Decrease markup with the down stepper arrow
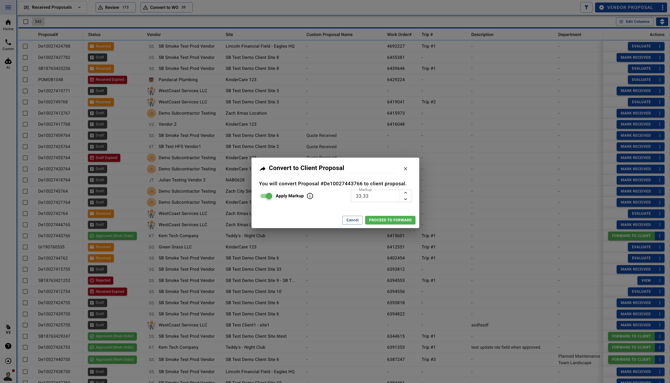 (x=406, y=199)
